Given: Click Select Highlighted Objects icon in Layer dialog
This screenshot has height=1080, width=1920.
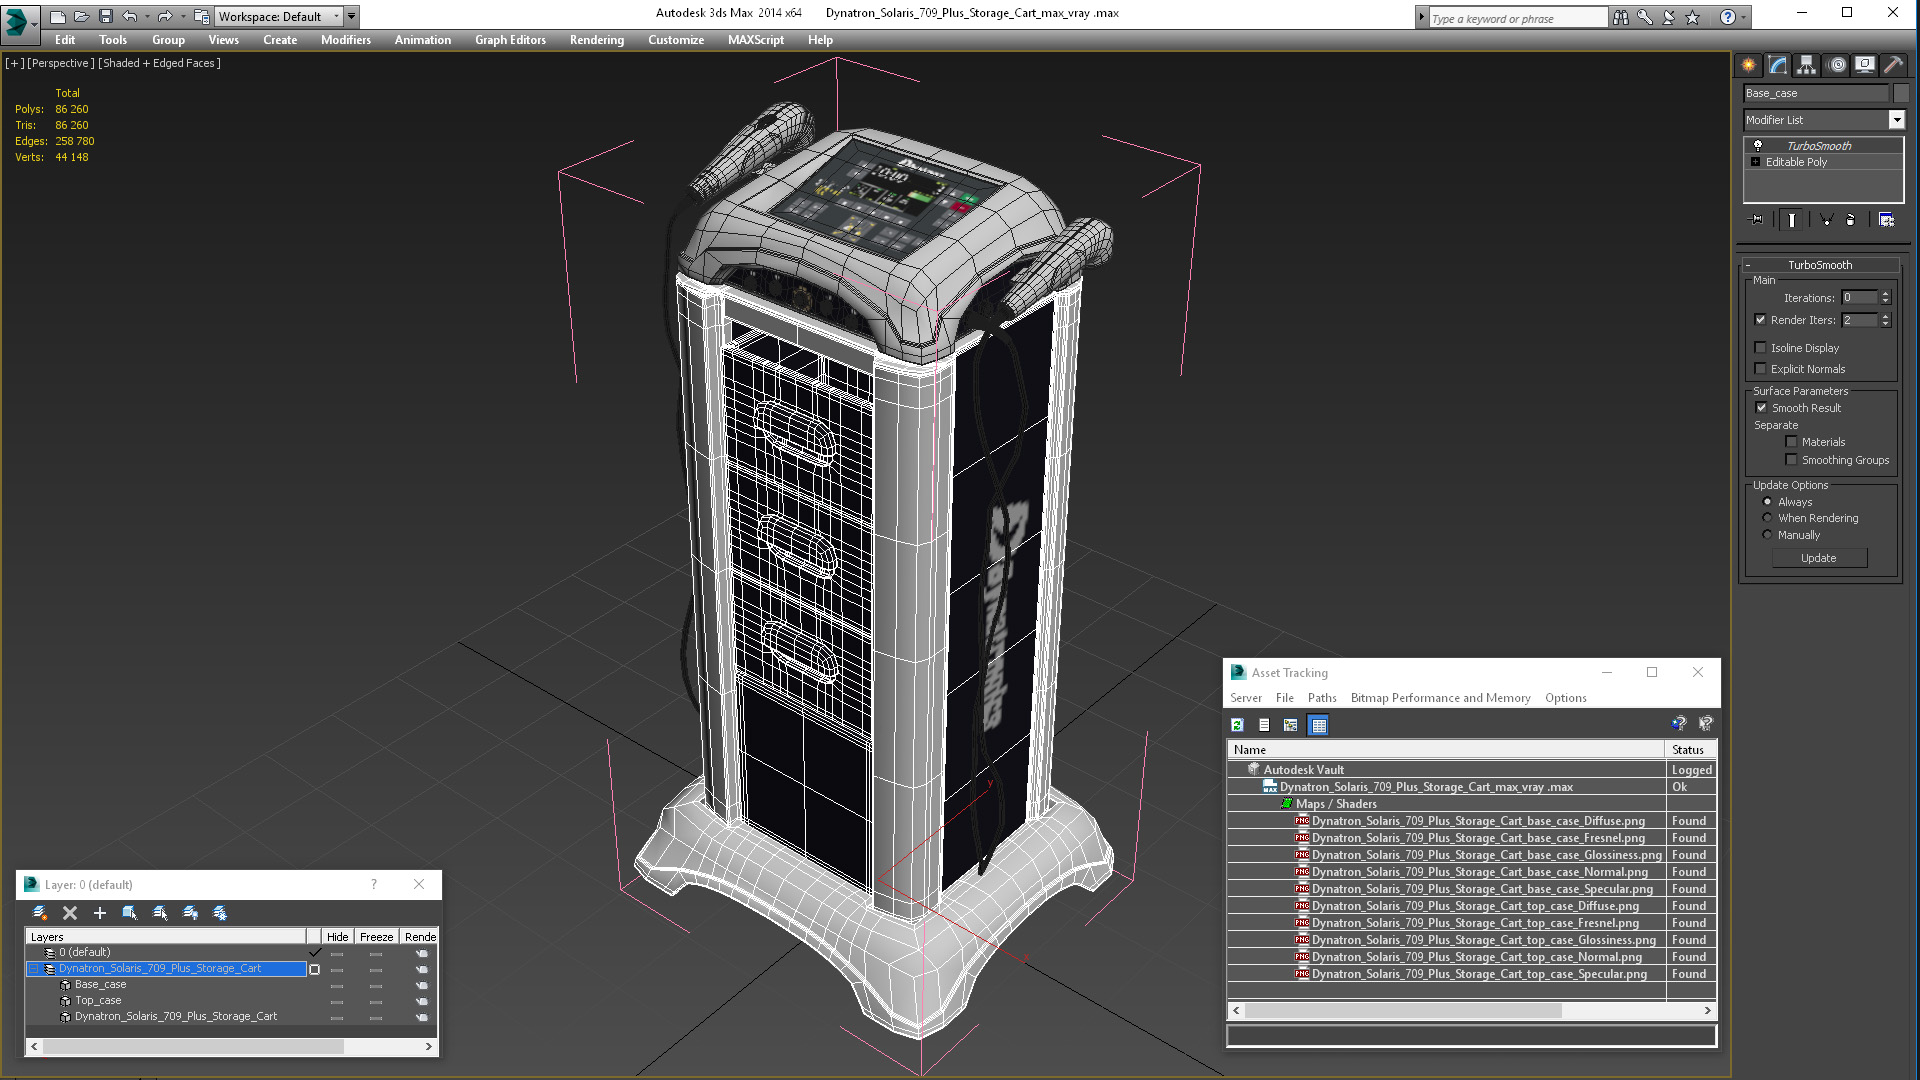Looking at the screenshot, I should click(130, 913).
